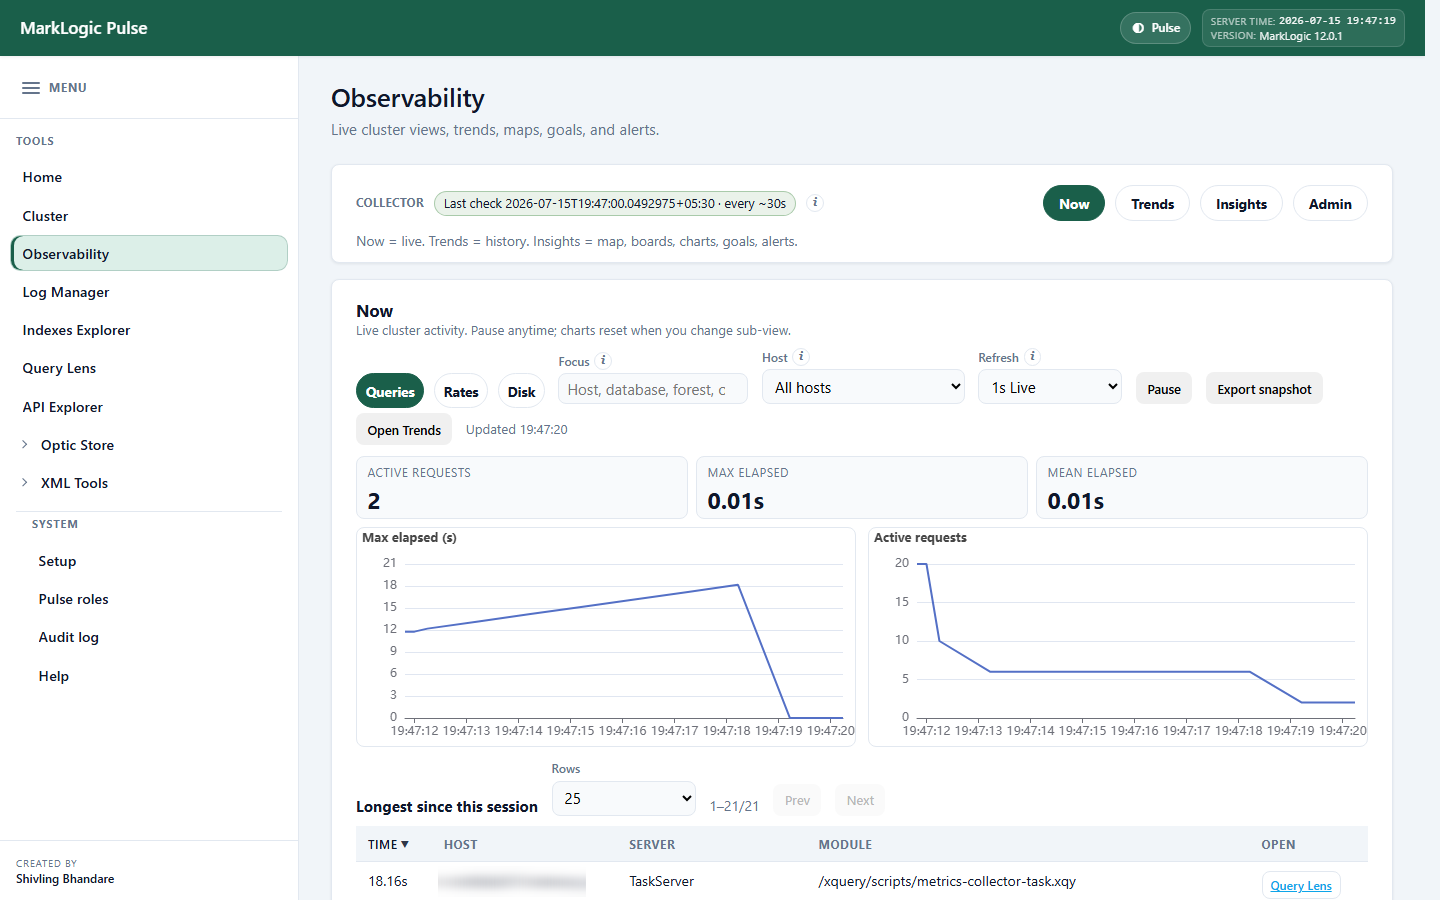Image resolution: width=1440 pixels, height=900 pixels.
Task: Click the MarkLogic Pulse header title
Action: [x=84, y=28]
